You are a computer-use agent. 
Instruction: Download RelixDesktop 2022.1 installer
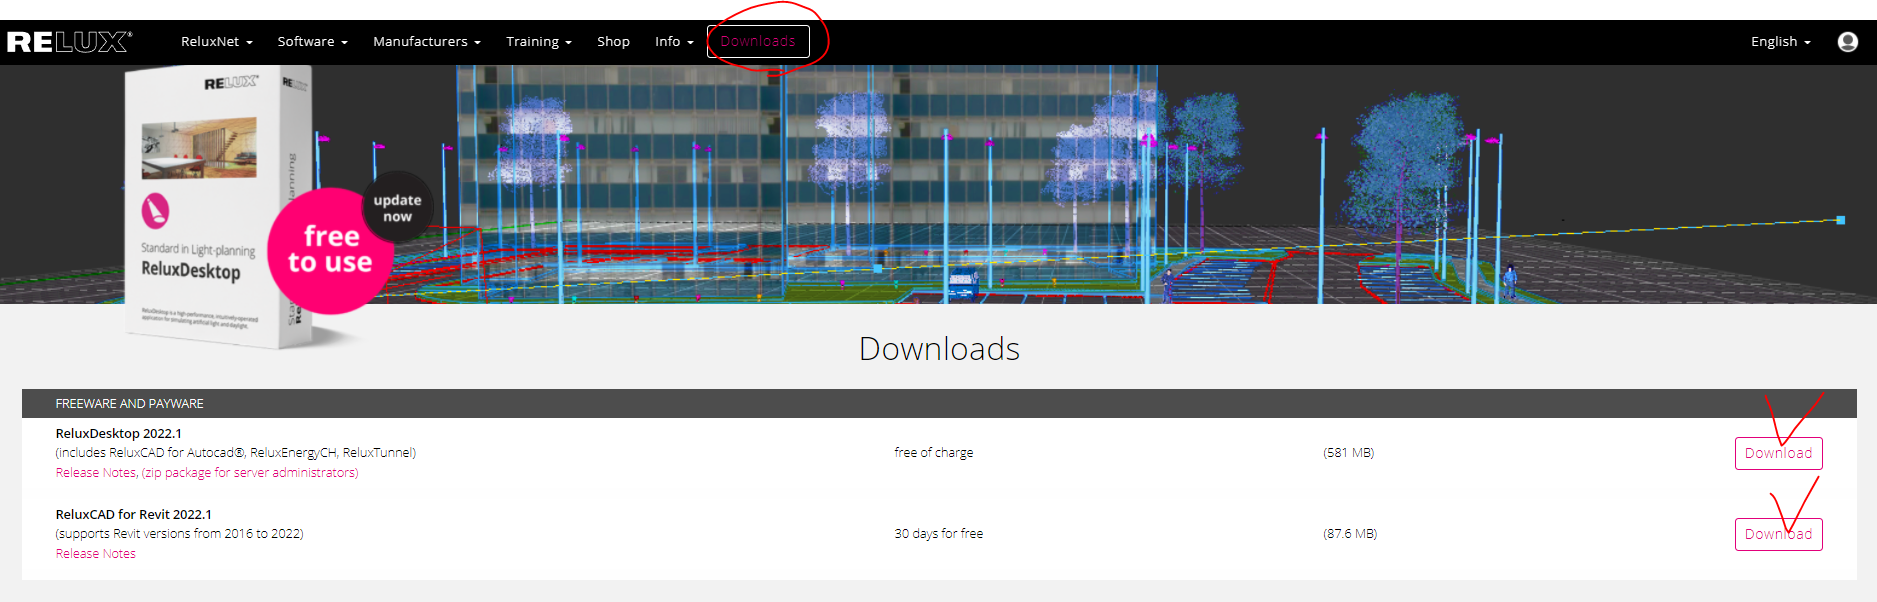[x=1778, y=453]
